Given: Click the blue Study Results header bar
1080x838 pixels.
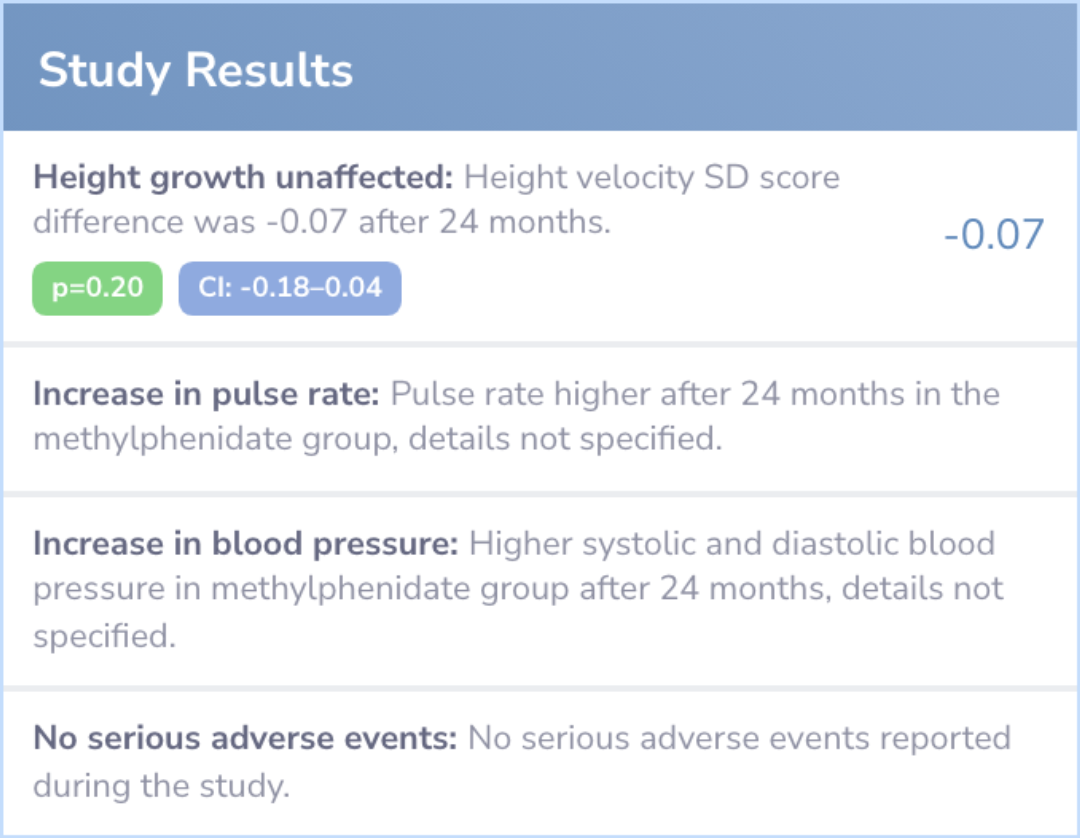Looking at the screenshot, I should click(x=540, y=67).
